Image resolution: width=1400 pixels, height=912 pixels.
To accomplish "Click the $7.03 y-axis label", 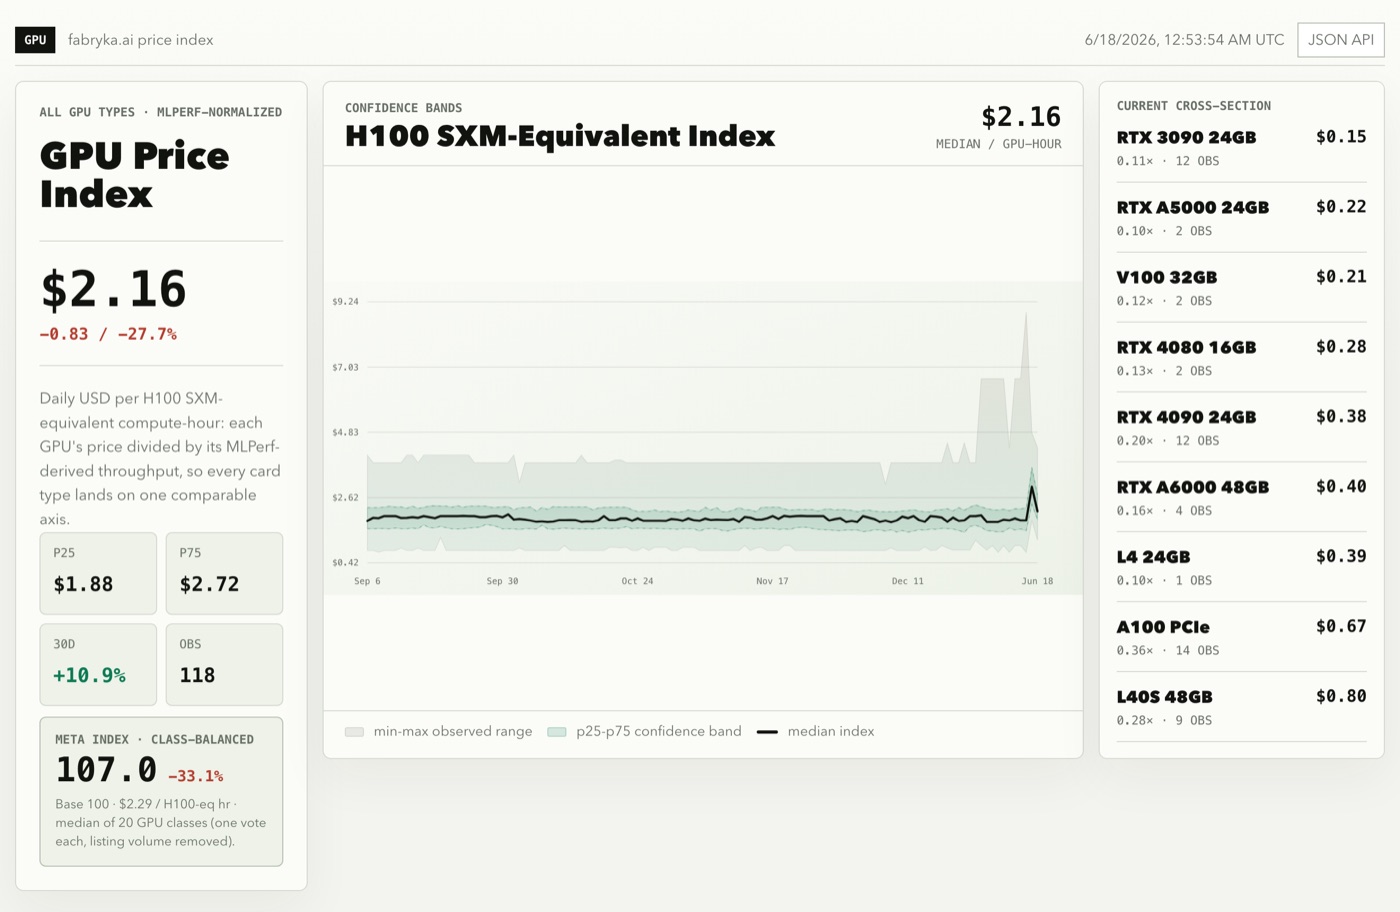I will 345,368.
